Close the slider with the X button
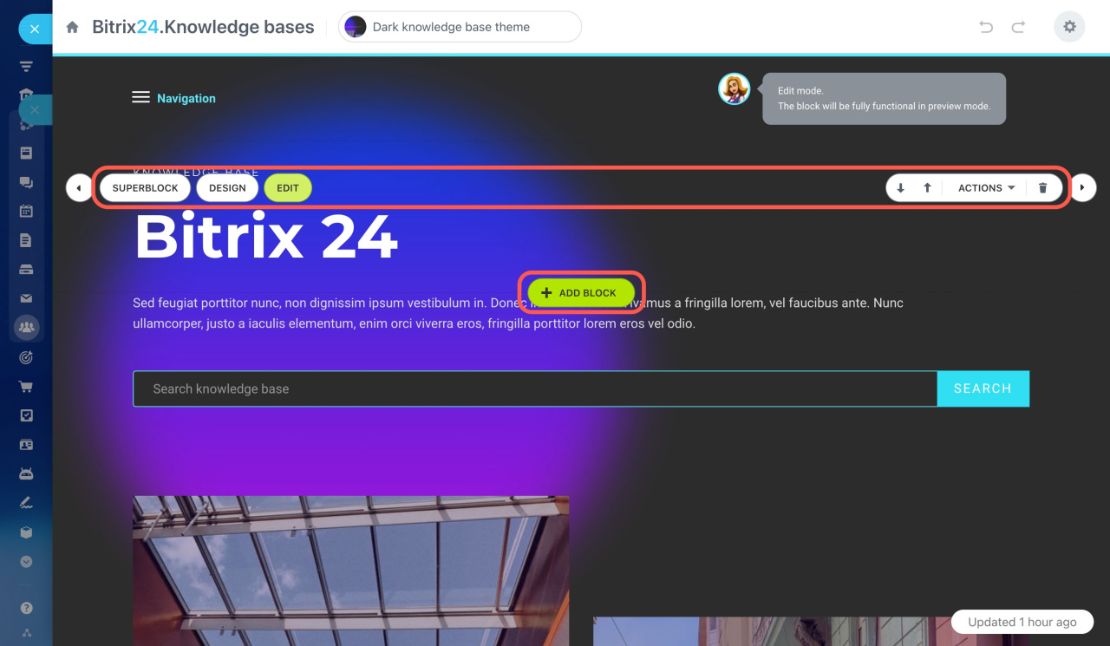Image resolution: width=1110 pixels, height=646 pixels. click(34, 29)
